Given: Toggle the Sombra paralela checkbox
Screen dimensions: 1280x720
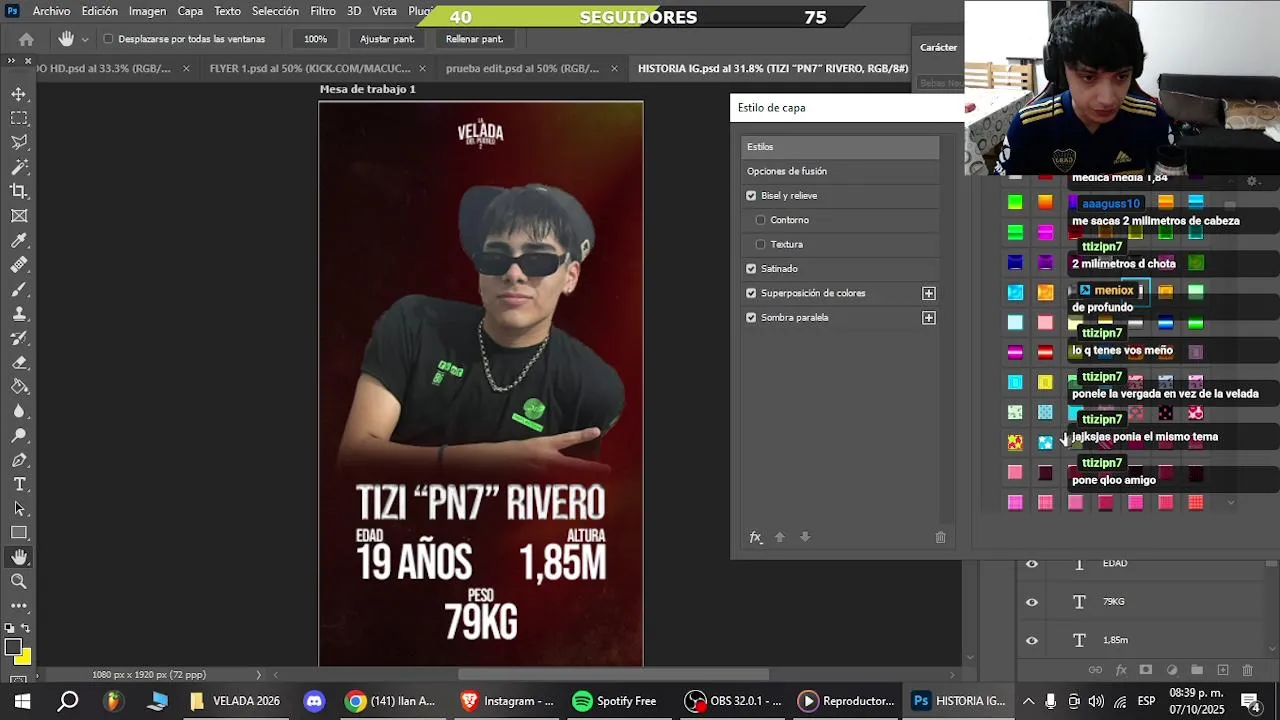Looking at the screenshot, I should tap(751, 318).
